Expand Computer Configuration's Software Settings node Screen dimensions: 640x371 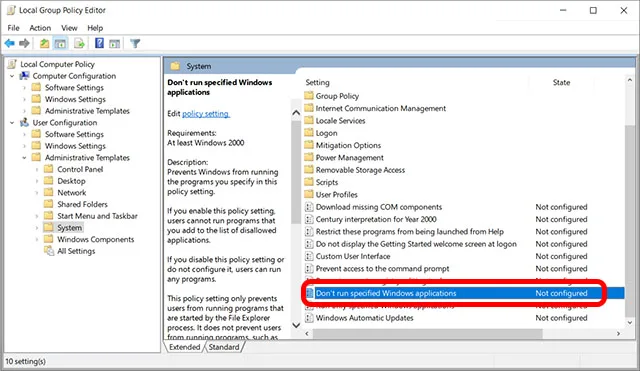click(x=24, y=88)
